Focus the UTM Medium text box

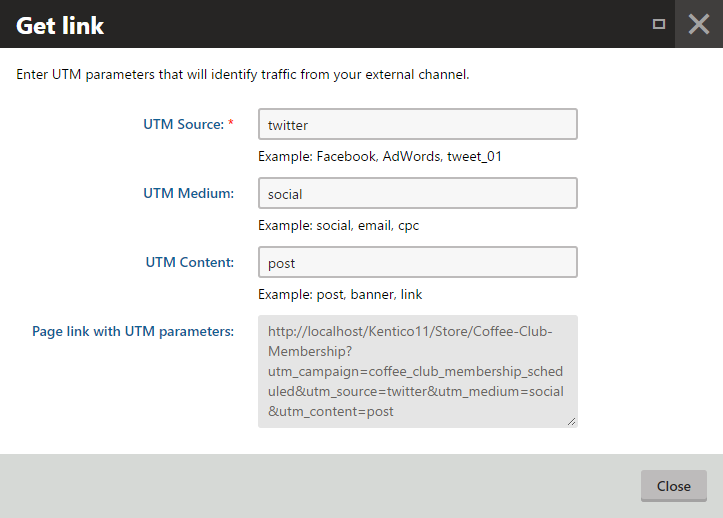417,194
